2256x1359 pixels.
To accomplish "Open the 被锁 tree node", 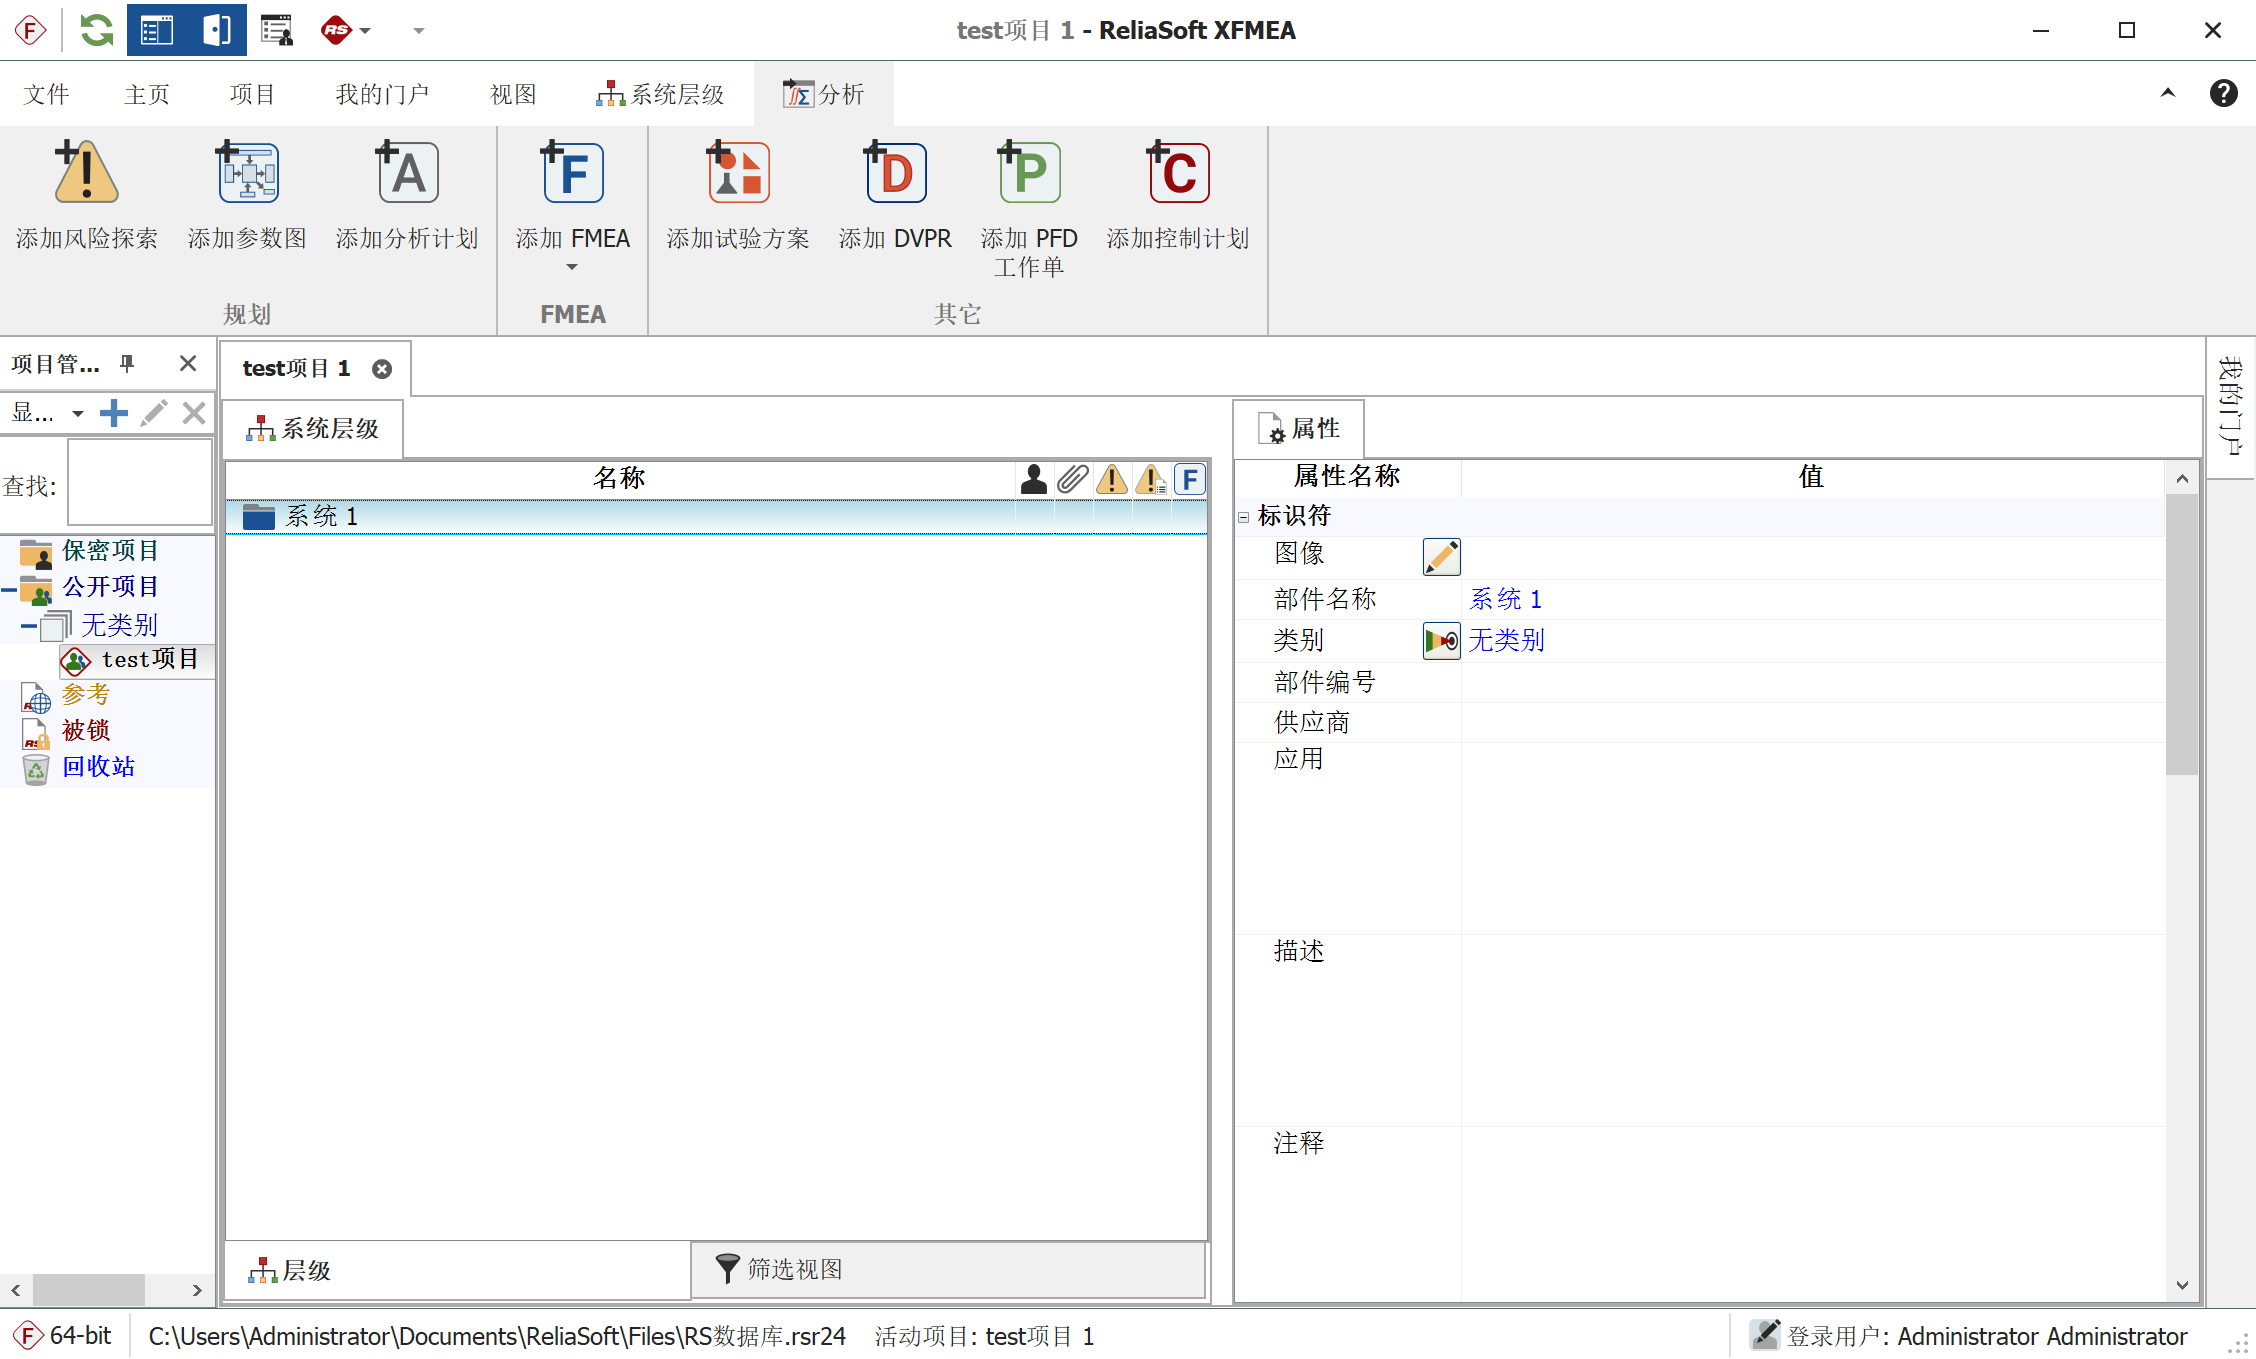I will coord(86,730).
